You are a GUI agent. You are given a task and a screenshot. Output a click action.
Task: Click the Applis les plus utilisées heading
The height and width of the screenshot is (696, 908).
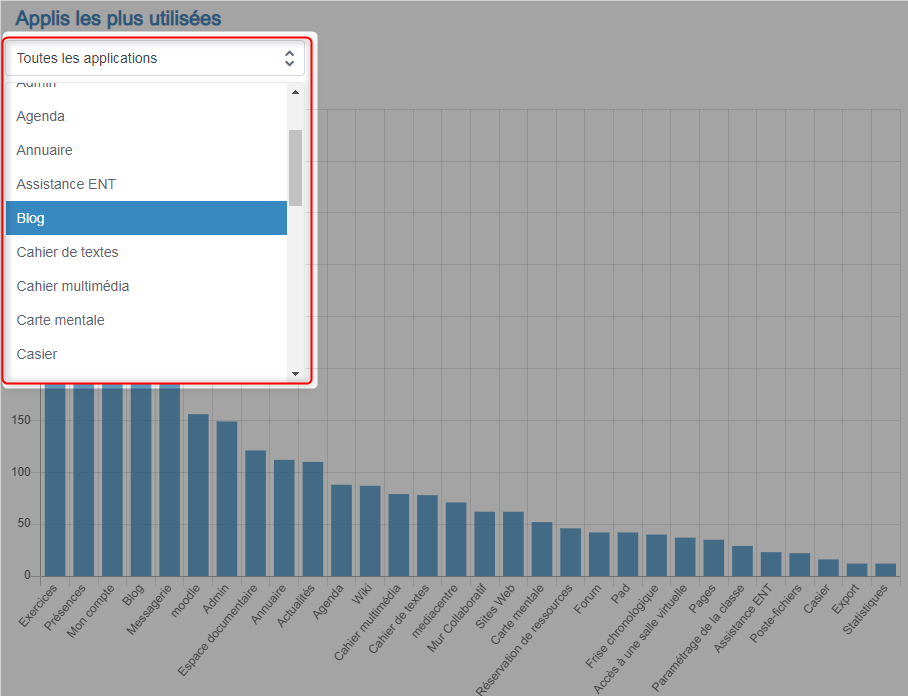118,18
